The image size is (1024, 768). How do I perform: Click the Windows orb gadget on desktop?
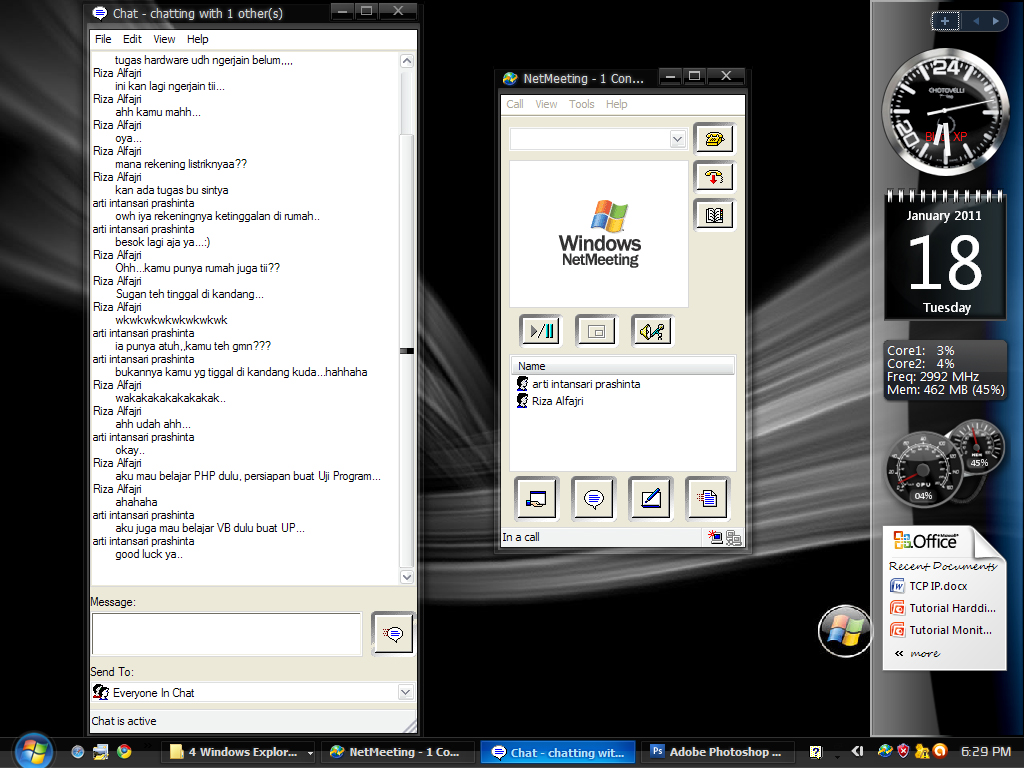844,632
